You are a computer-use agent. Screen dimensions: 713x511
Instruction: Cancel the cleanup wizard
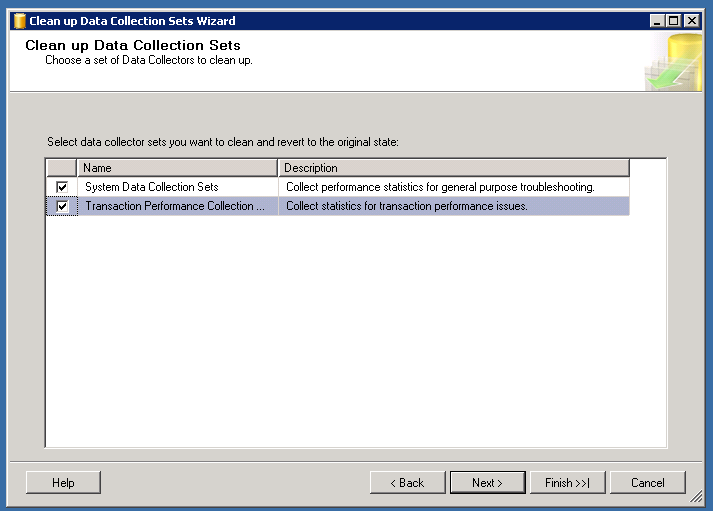coord(647,483)
